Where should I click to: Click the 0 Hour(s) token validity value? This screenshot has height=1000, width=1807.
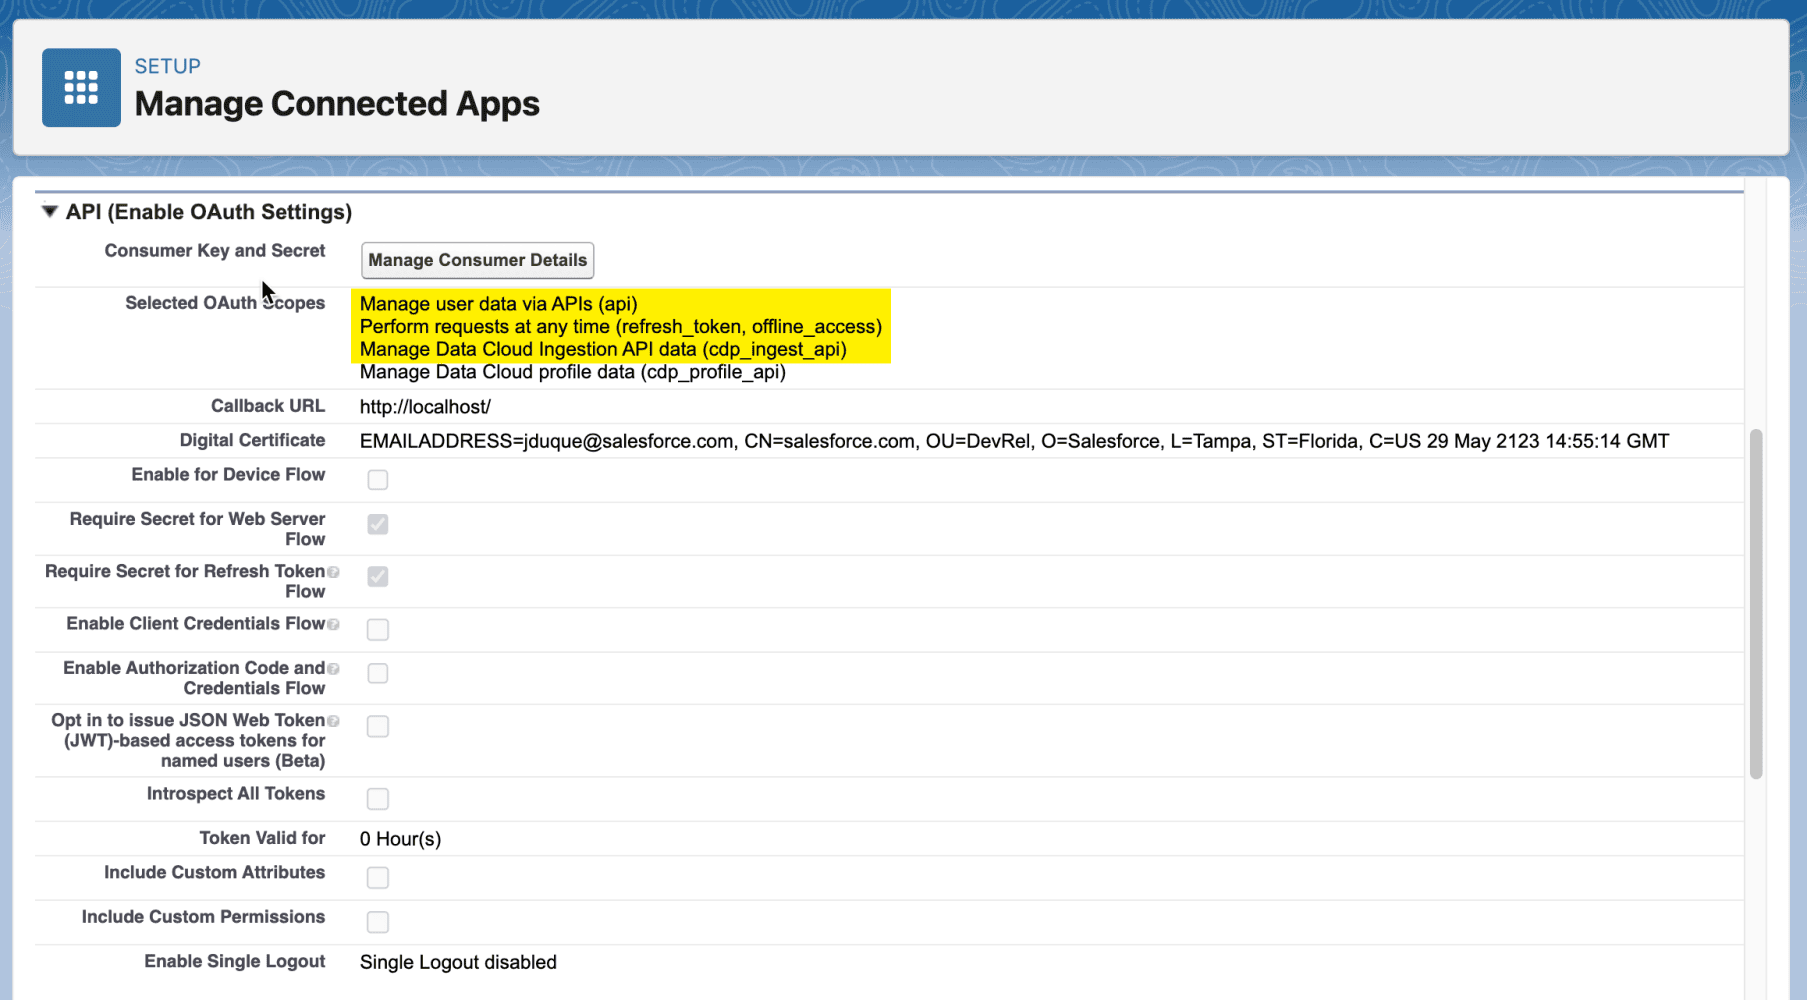pyautogui.click(x=400, y=839)
